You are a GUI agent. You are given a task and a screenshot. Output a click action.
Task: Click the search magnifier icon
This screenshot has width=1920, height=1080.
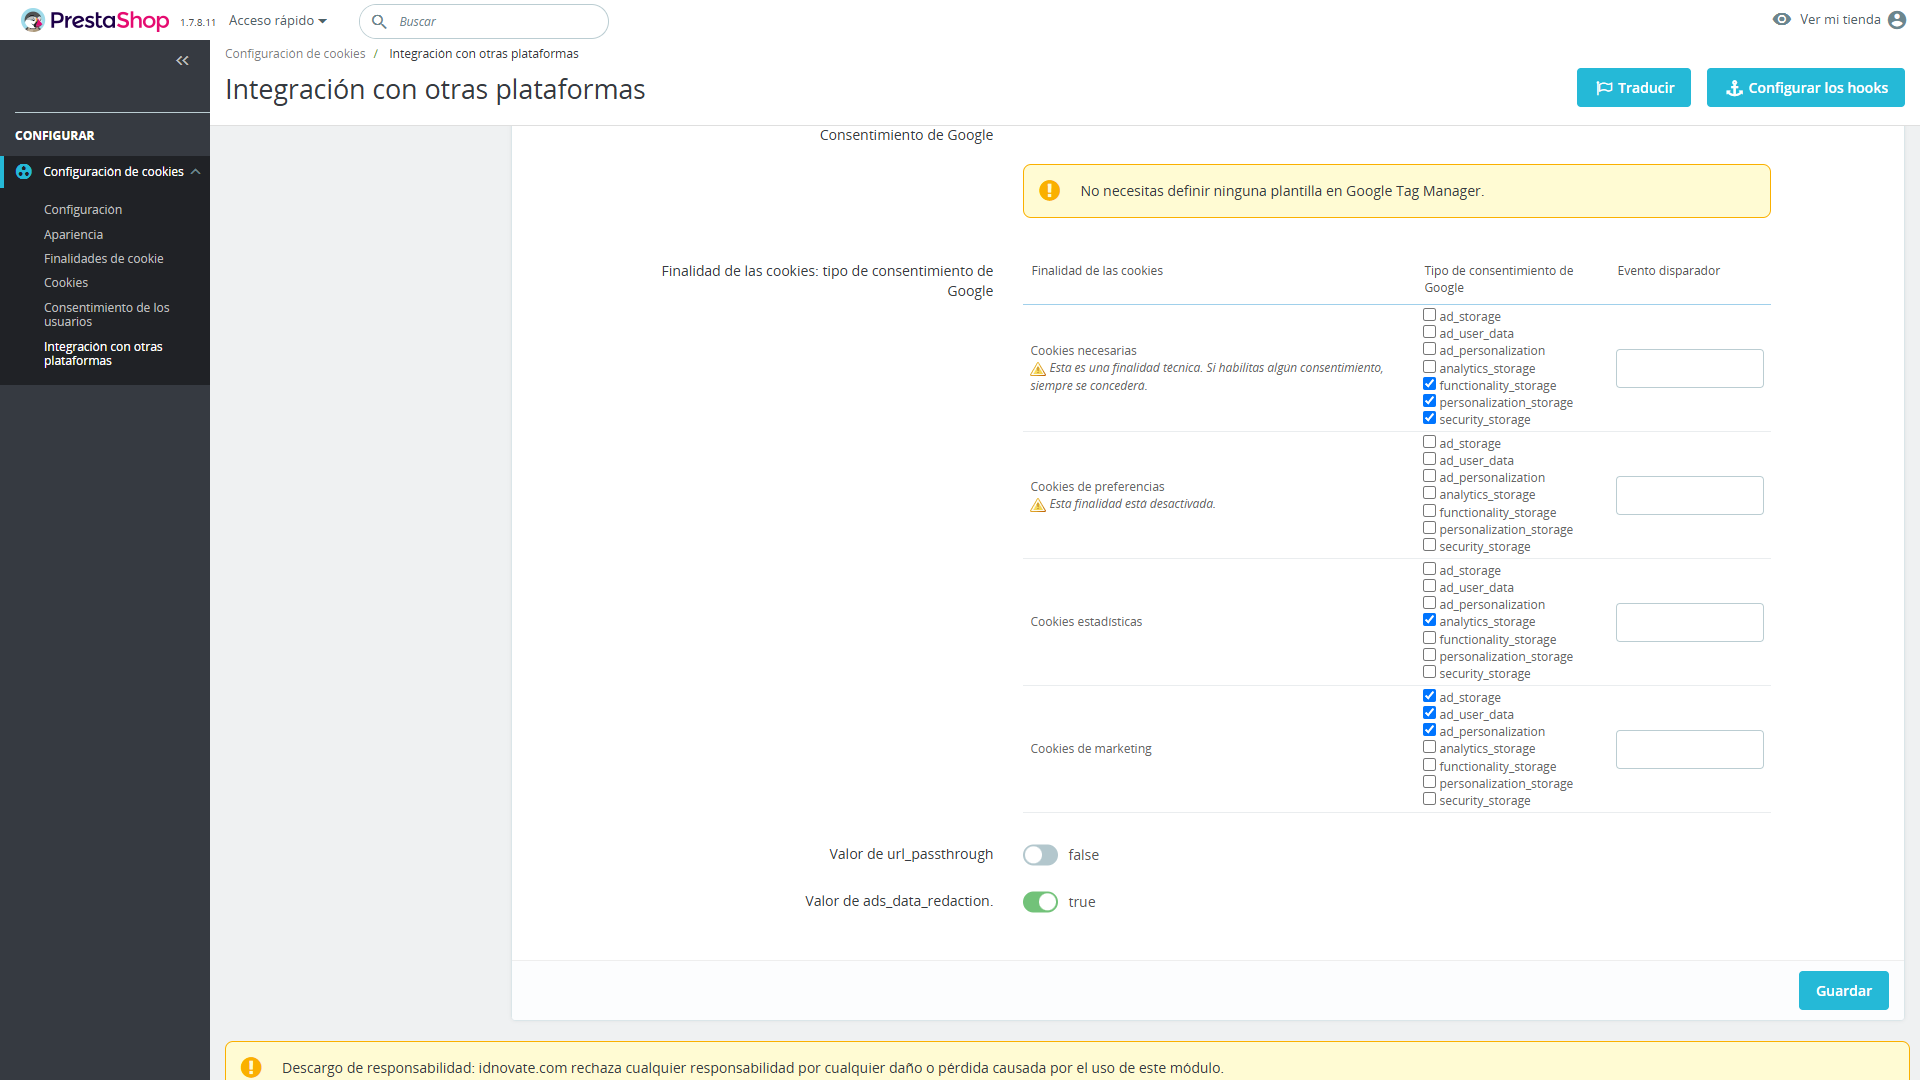tap(379, 21)
